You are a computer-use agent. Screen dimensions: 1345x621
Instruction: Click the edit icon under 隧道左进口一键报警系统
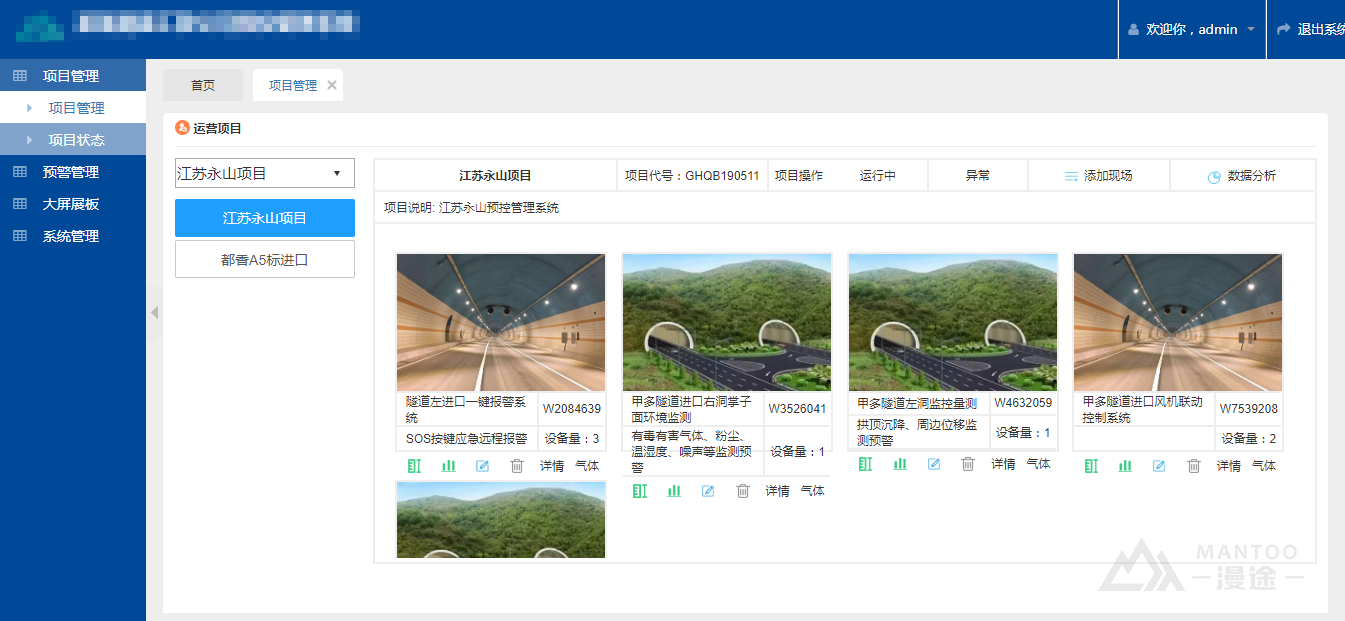click(x=483, y=466)
